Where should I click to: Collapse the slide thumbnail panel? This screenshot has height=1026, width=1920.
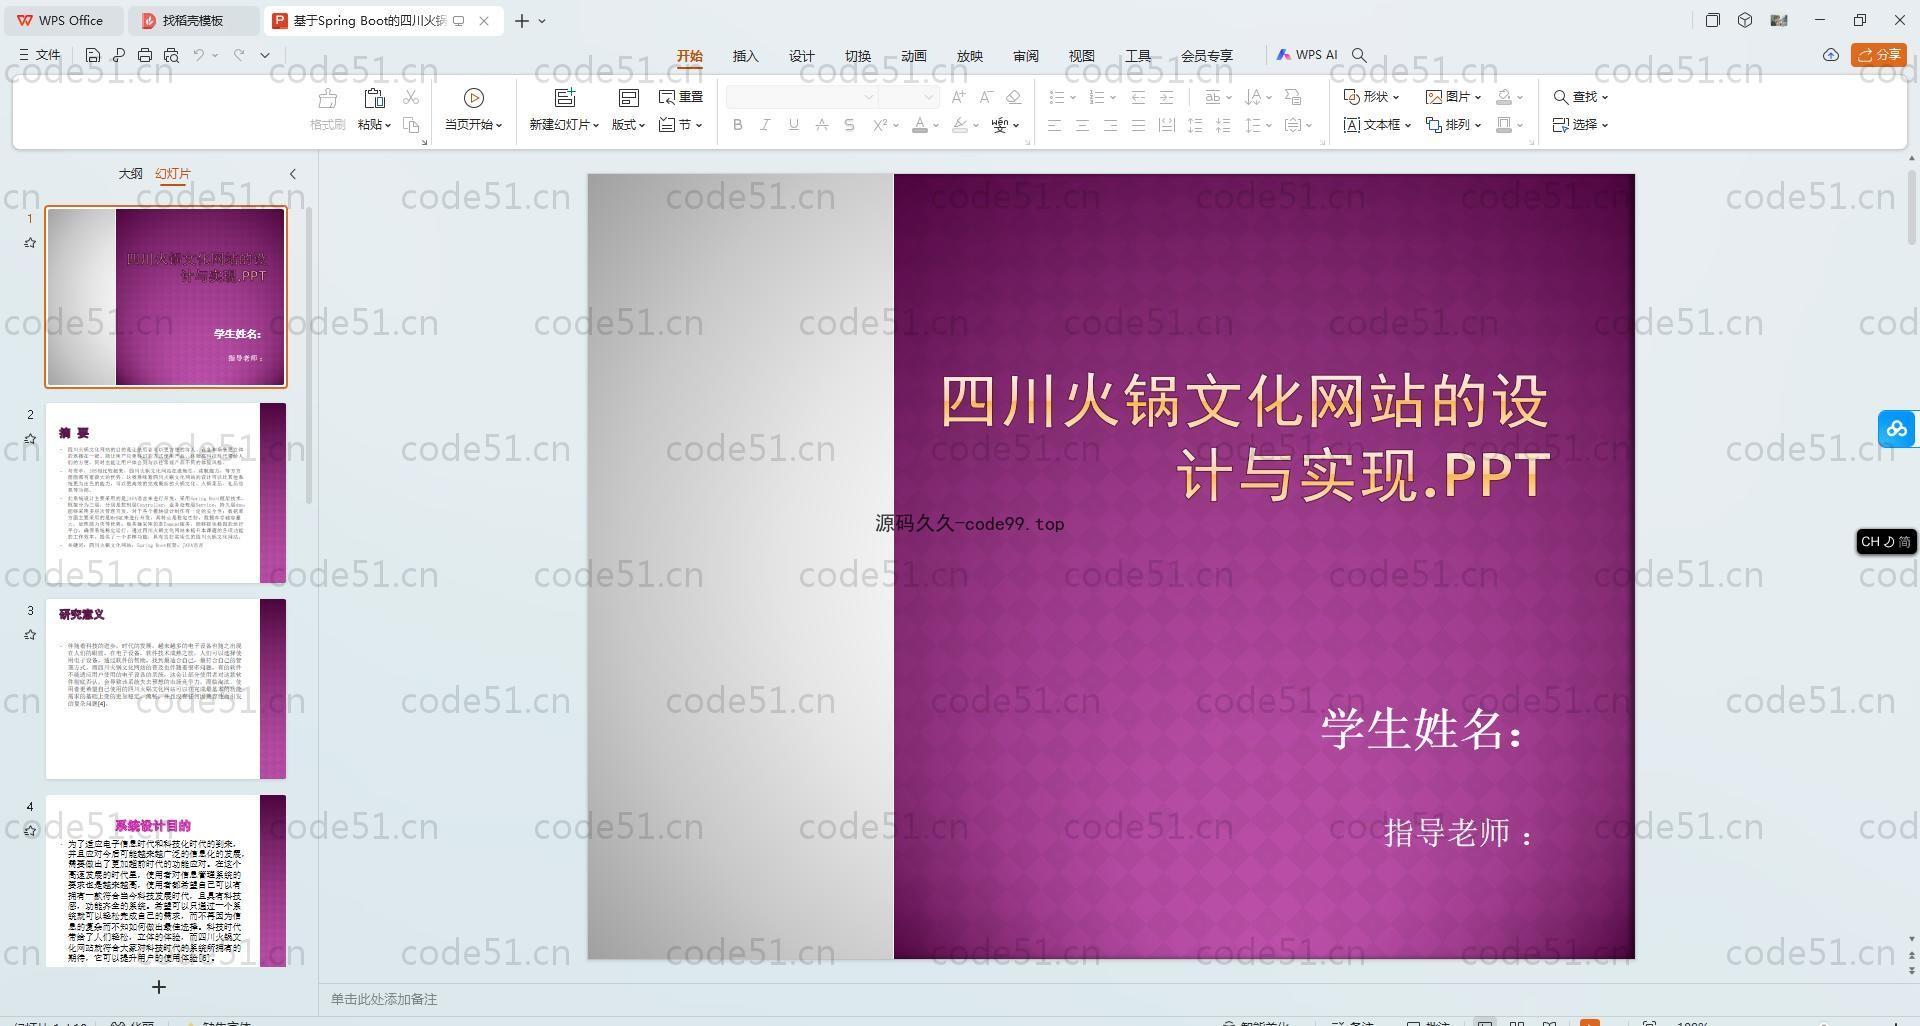(293, 174)
